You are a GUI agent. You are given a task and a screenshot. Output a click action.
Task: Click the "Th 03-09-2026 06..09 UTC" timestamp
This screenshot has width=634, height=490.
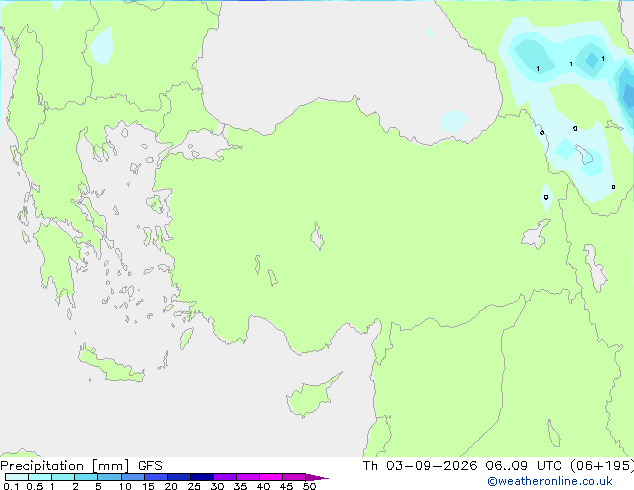[x=462, y=466]
